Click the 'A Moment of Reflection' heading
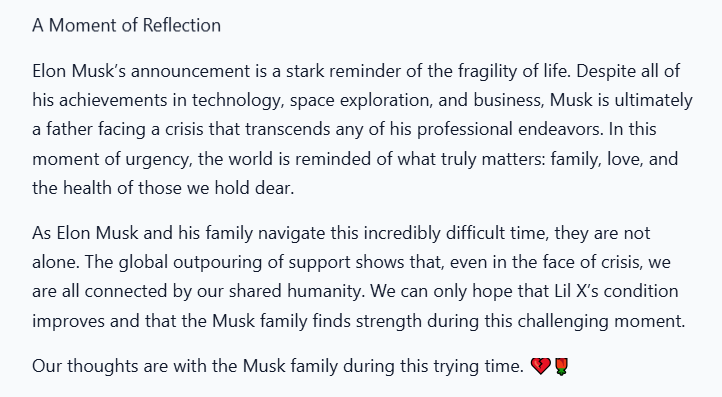Image resolution: width=722 pixels, height=397 pixels. pos(127,25)
